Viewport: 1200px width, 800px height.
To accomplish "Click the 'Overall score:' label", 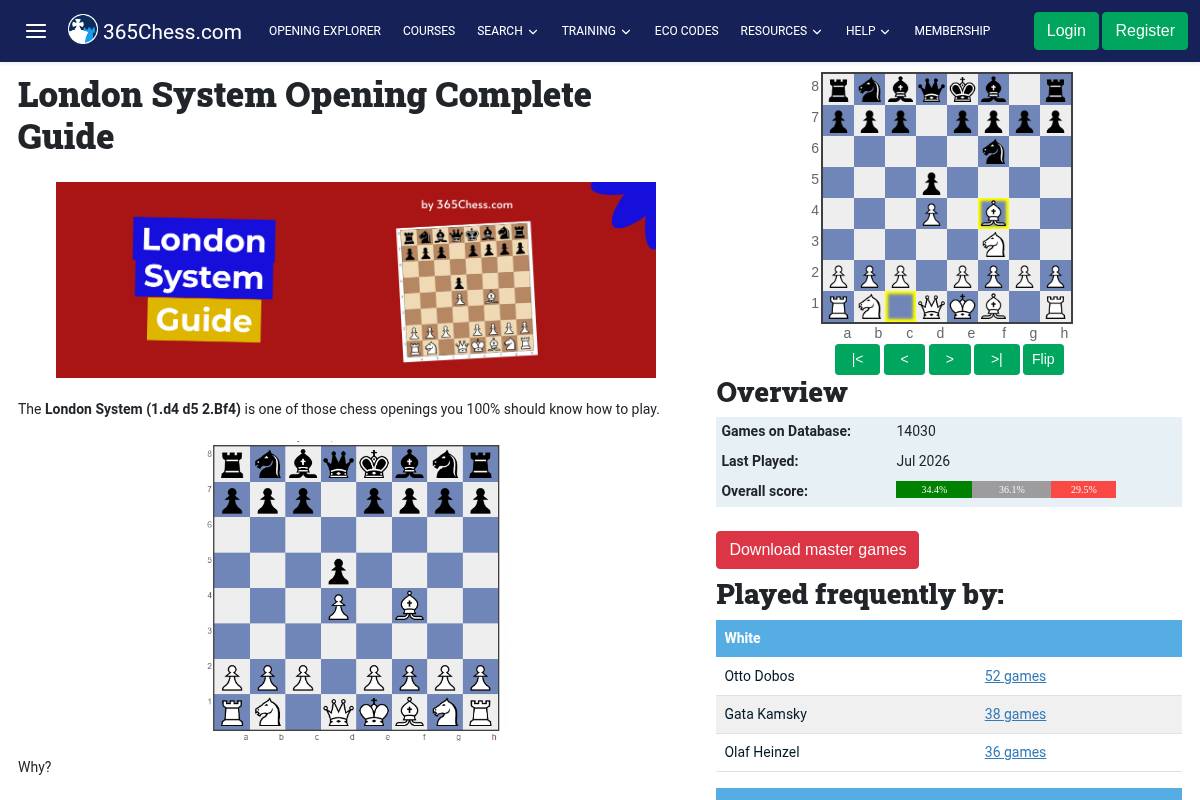I will point(764,491).
